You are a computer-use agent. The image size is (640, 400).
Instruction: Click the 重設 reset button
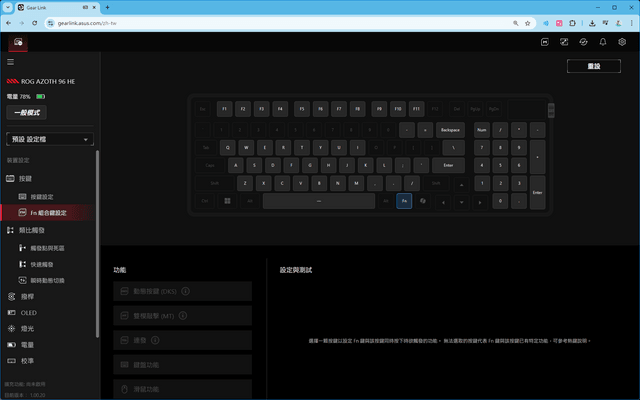[594, 66]
